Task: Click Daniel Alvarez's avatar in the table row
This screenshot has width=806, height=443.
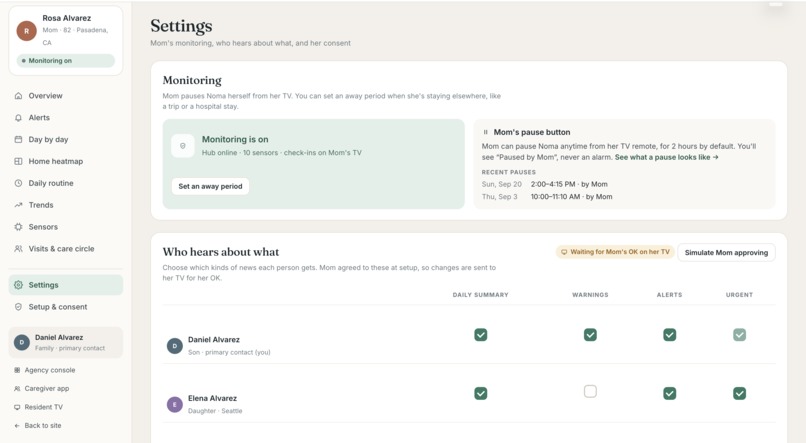Action: tap(175, 346)
